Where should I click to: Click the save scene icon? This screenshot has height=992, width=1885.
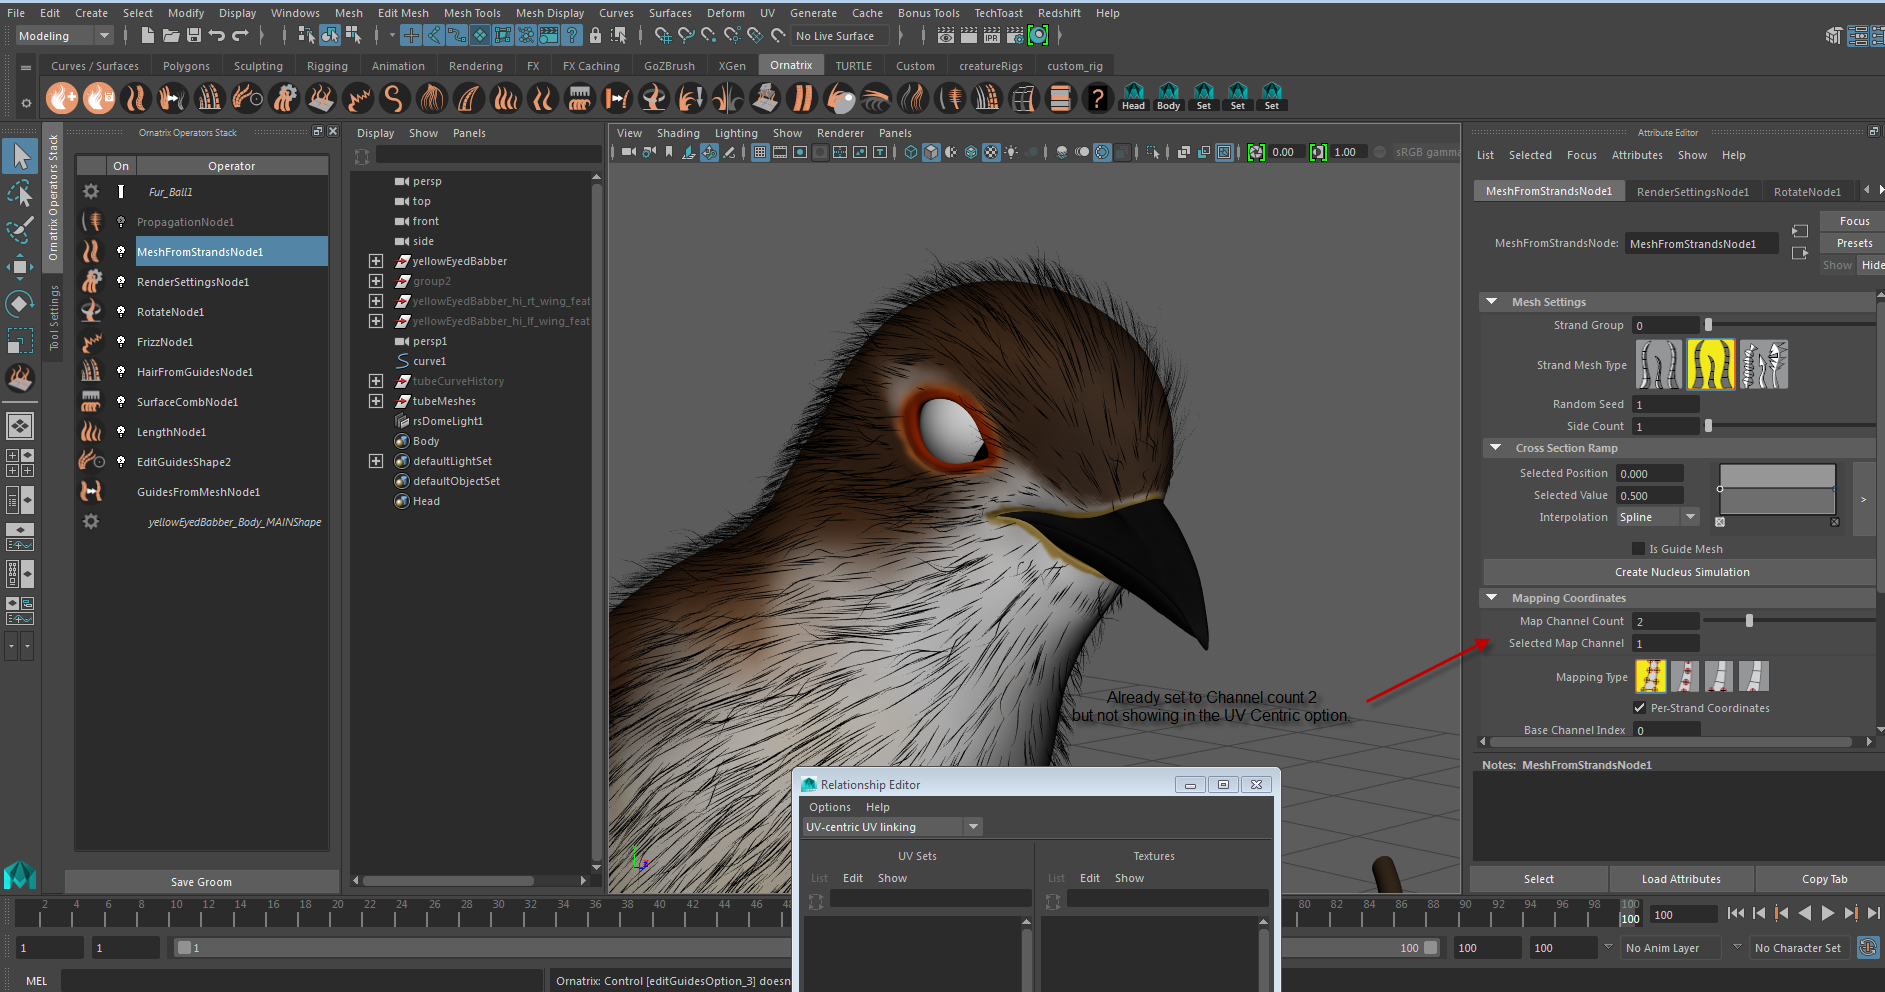pyautogui.click(x=194, y=36)
